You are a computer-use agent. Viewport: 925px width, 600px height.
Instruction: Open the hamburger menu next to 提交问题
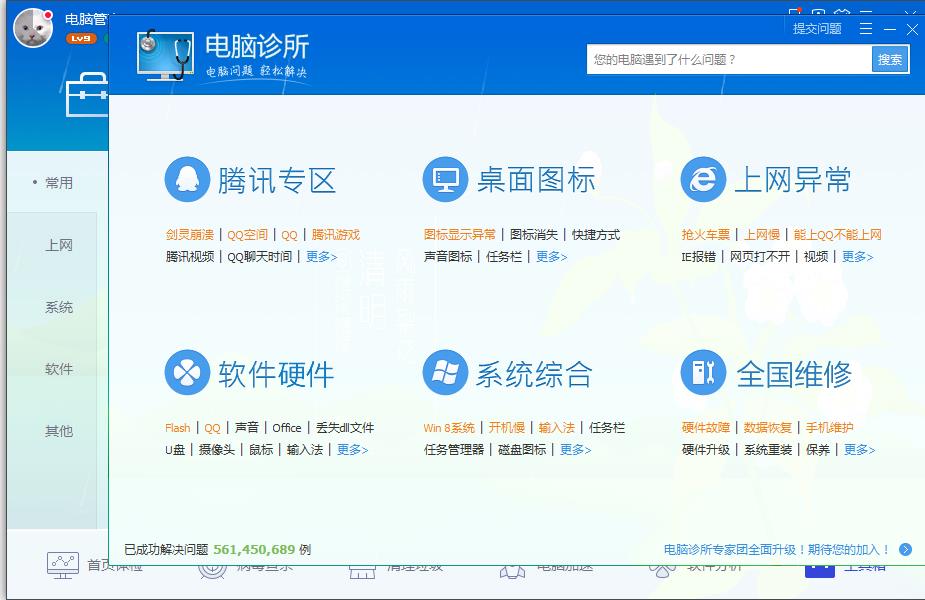(x=865, y=28)
